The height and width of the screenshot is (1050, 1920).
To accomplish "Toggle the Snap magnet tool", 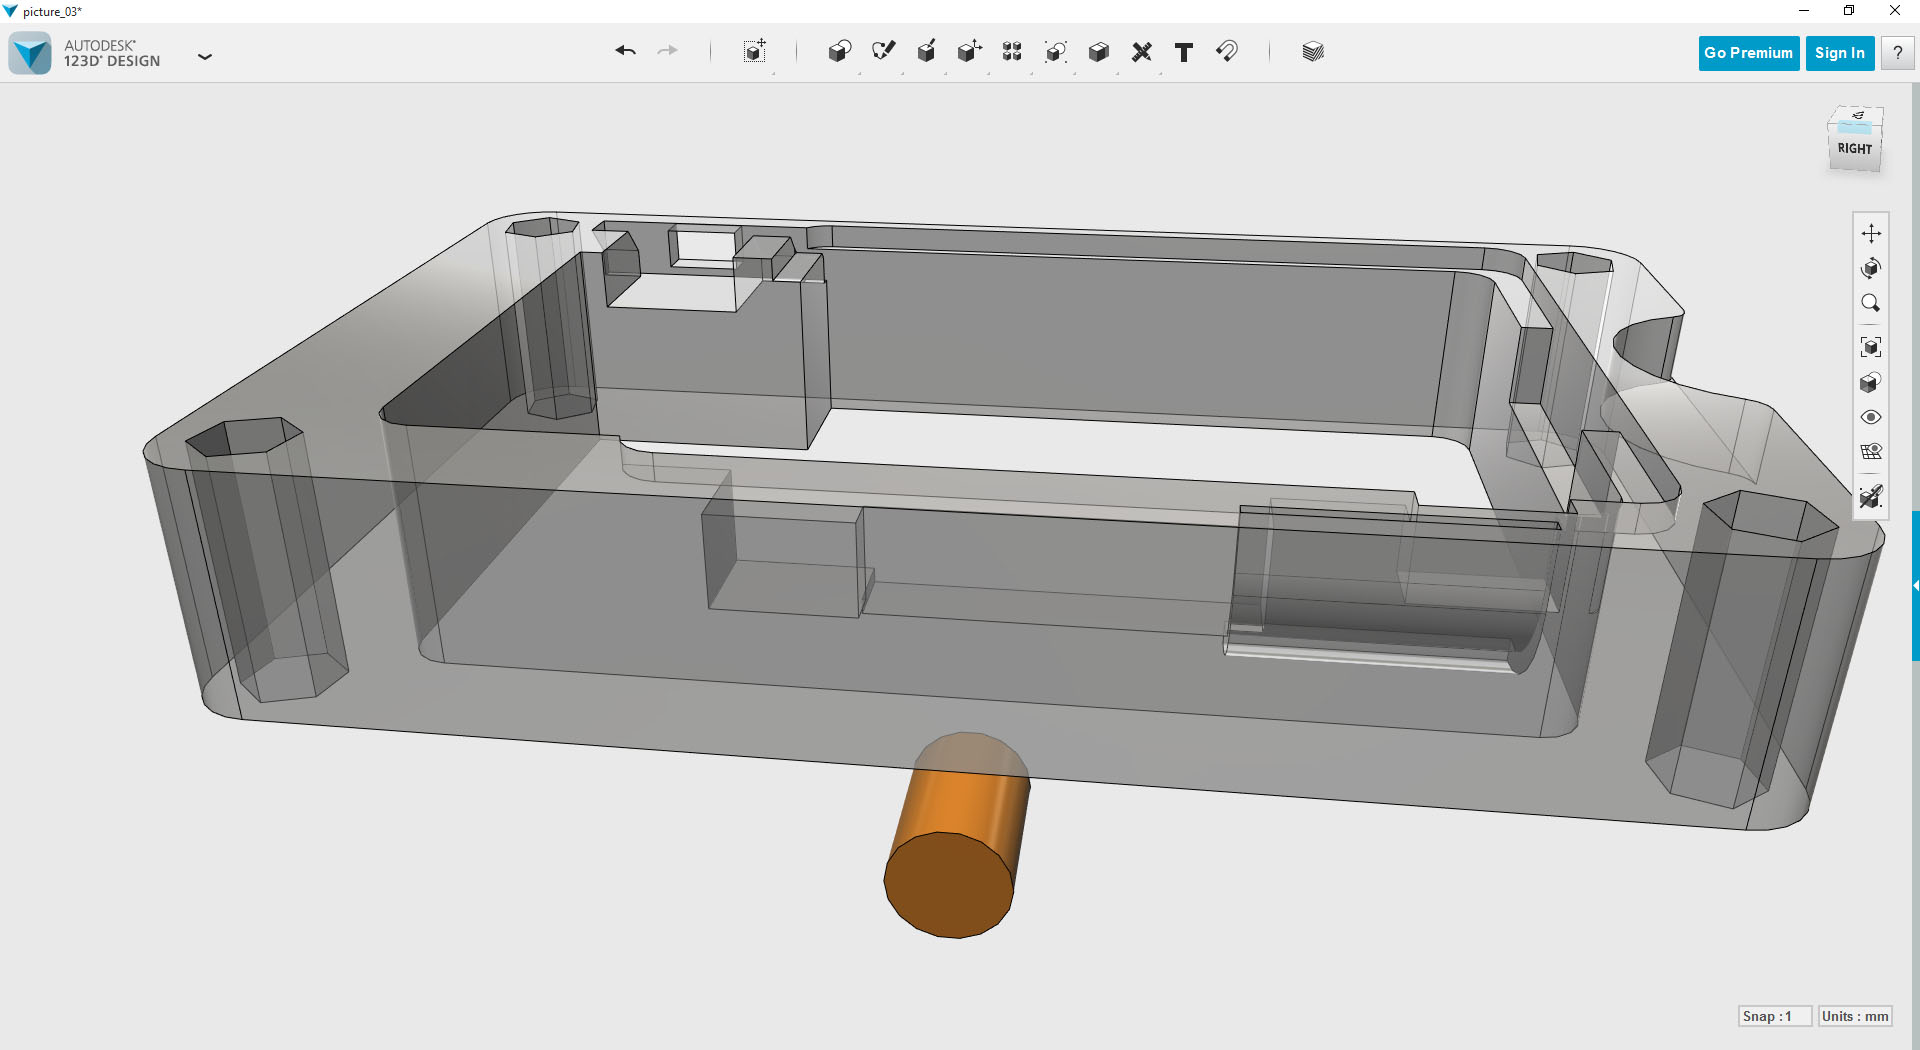I will coord(1227,52).
